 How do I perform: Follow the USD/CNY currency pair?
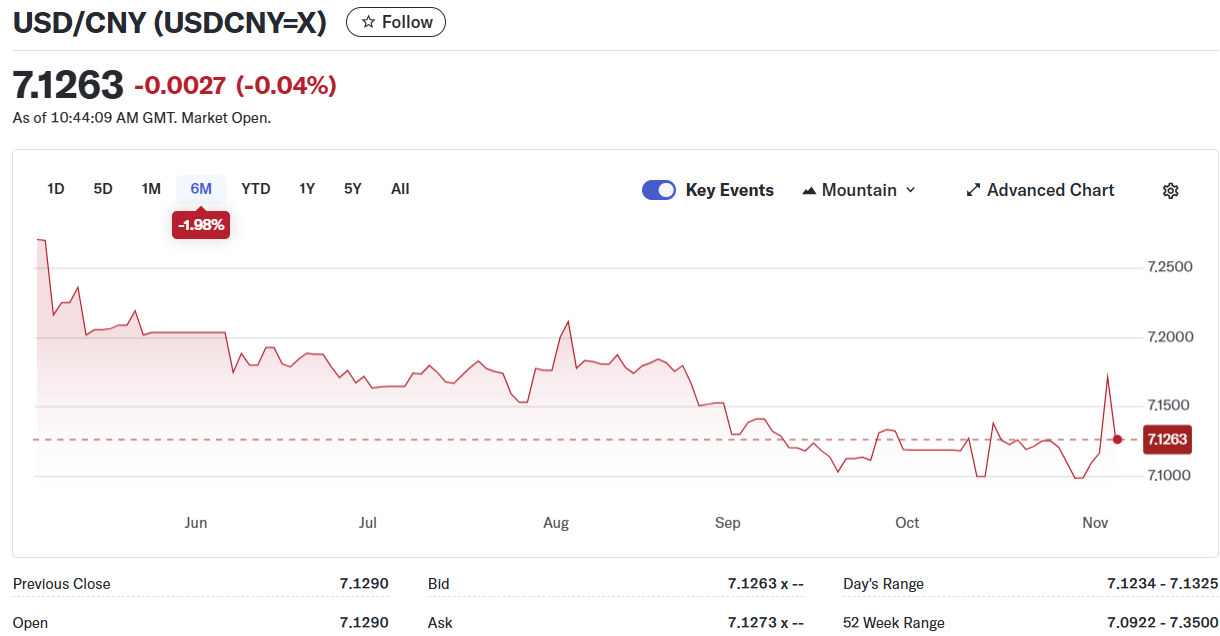pyautogui.click(x=396, y=22)
